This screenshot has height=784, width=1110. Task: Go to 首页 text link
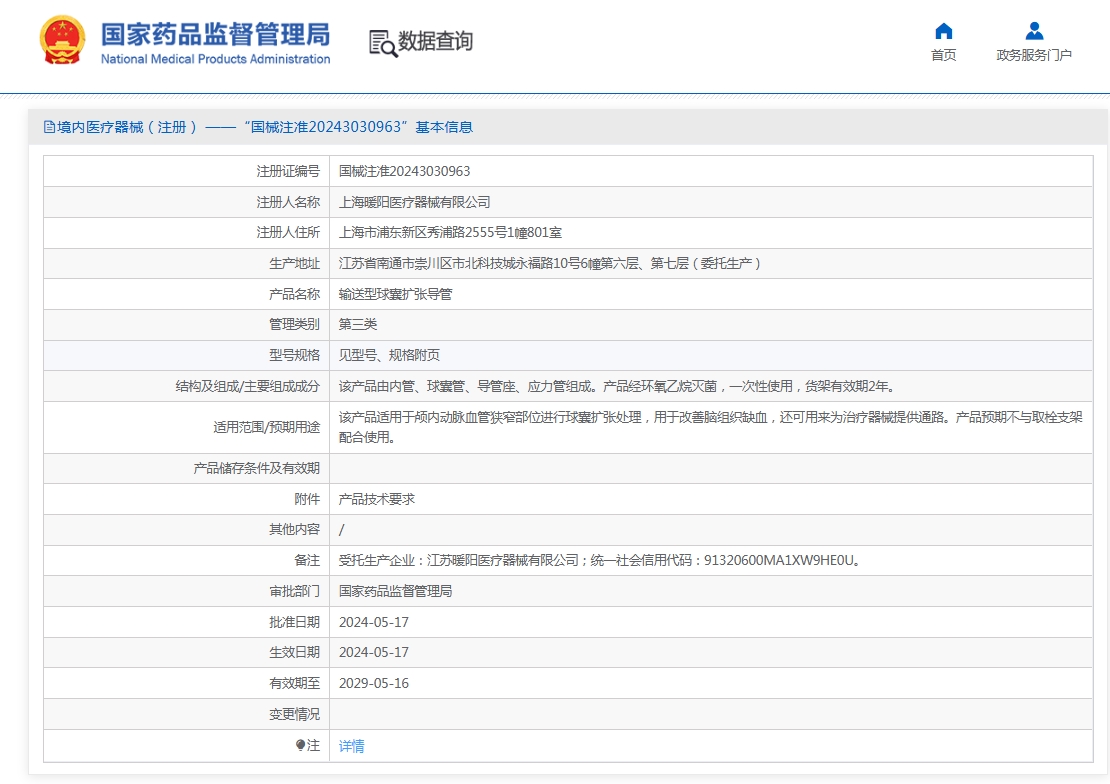point(944,55)
